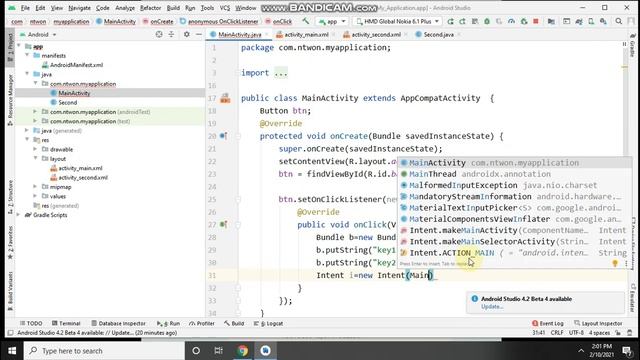Click the Update... link in notification
This screenshot has height=360, width=640.
coord(492,307)
